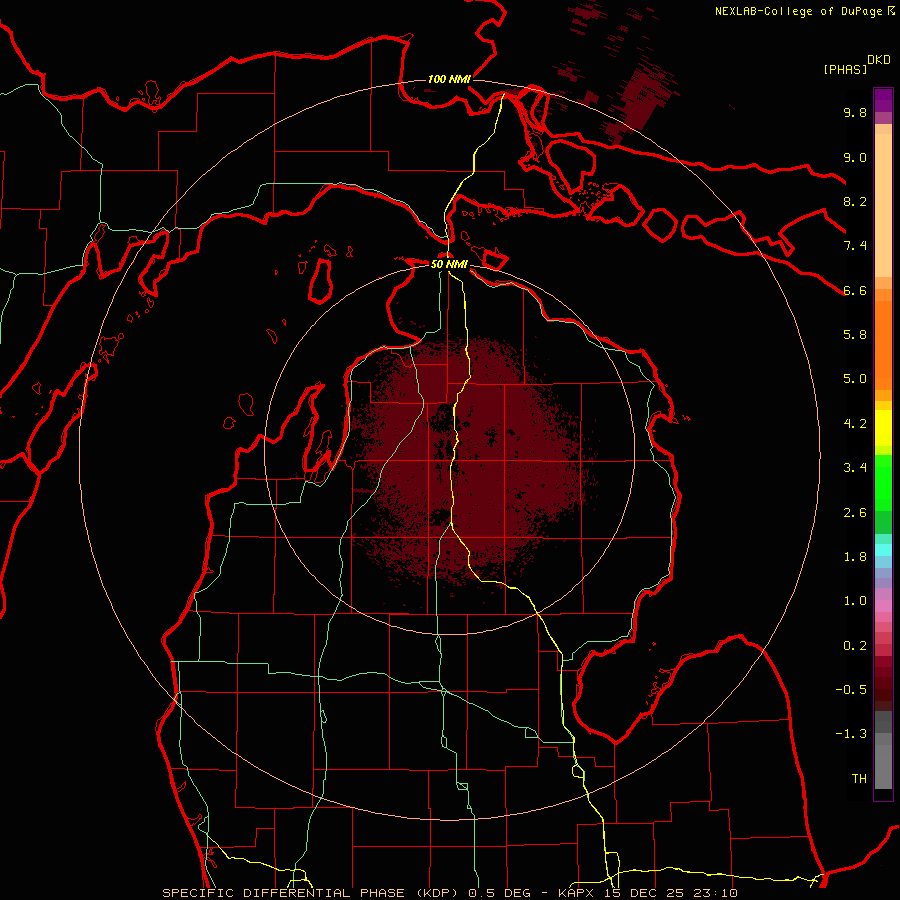Click the 6.6 scale value
Image resolution: width=900 pixels, height=900 pixels.
(x=855, y=290)
